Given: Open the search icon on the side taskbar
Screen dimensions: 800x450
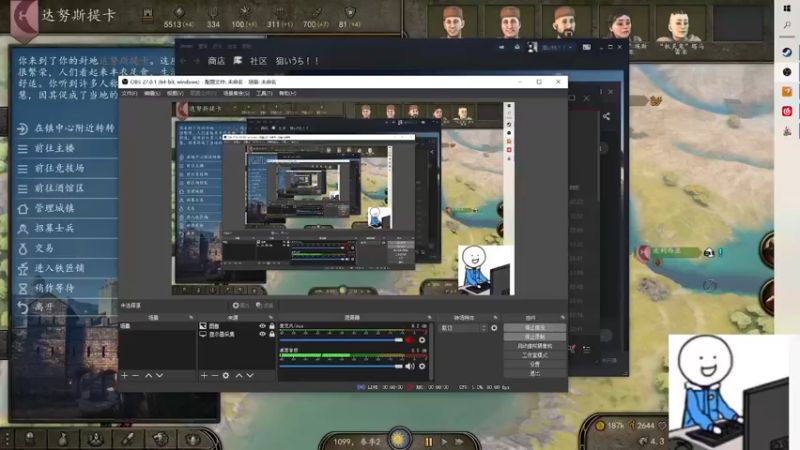Looking at the screenshot, I should pos(787,25).
